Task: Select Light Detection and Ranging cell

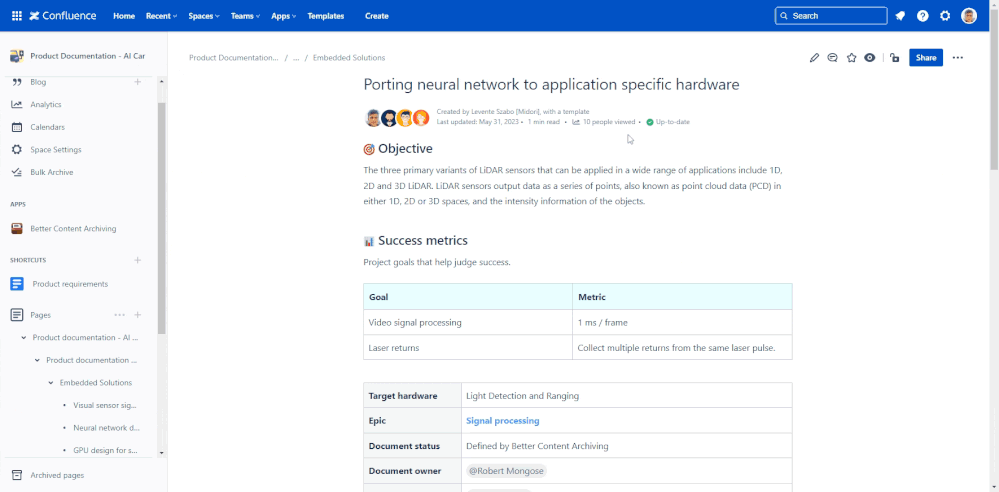Action: [627, 396]
